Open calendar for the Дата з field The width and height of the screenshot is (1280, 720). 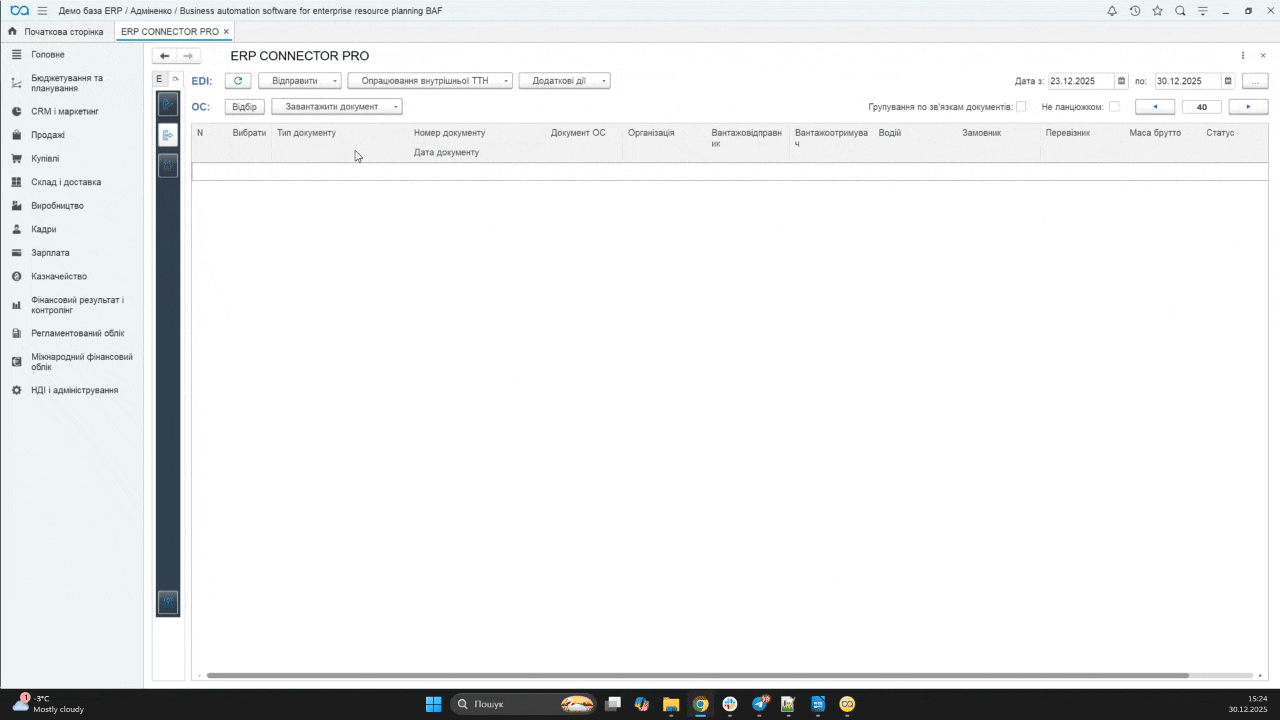1121,81
